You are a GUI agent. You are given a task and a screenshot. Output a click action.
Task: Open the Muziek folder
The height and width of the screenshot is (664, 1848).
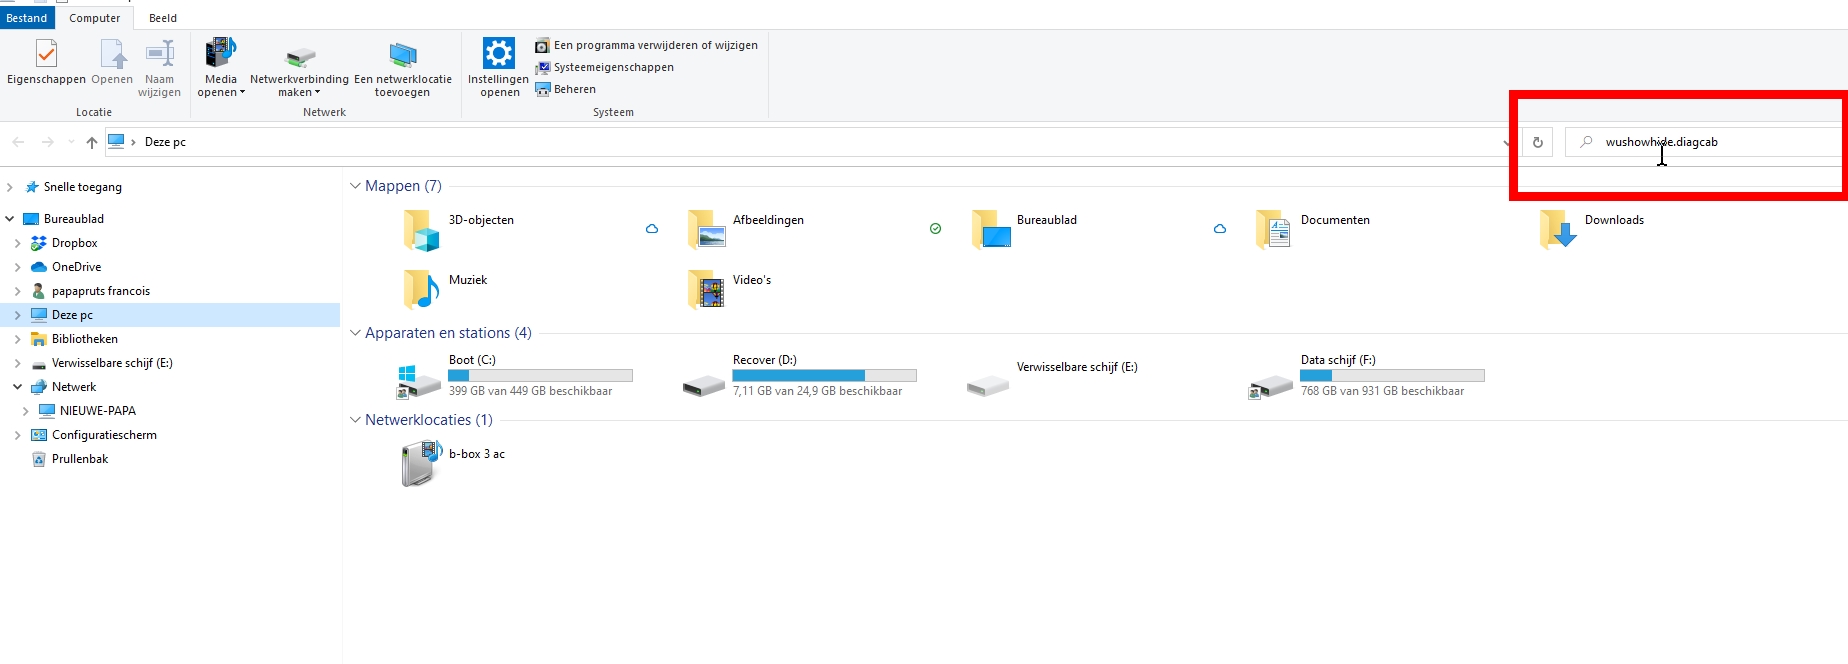point(421,289)
